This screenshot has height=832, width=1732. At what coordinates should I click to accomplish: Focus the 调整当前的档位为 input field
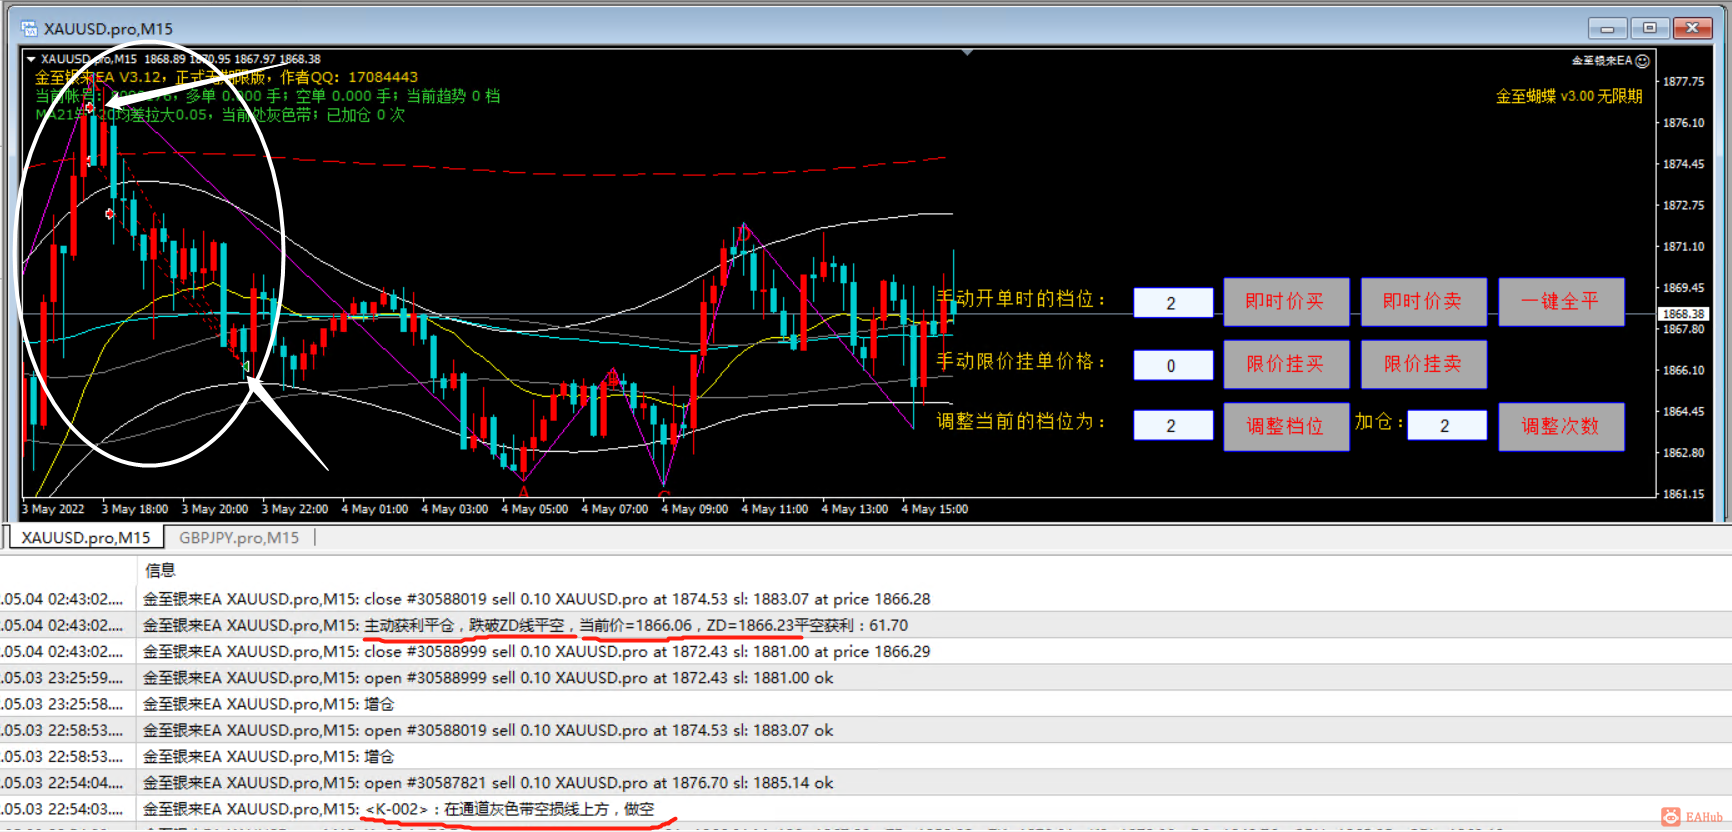click(1173, 425)
